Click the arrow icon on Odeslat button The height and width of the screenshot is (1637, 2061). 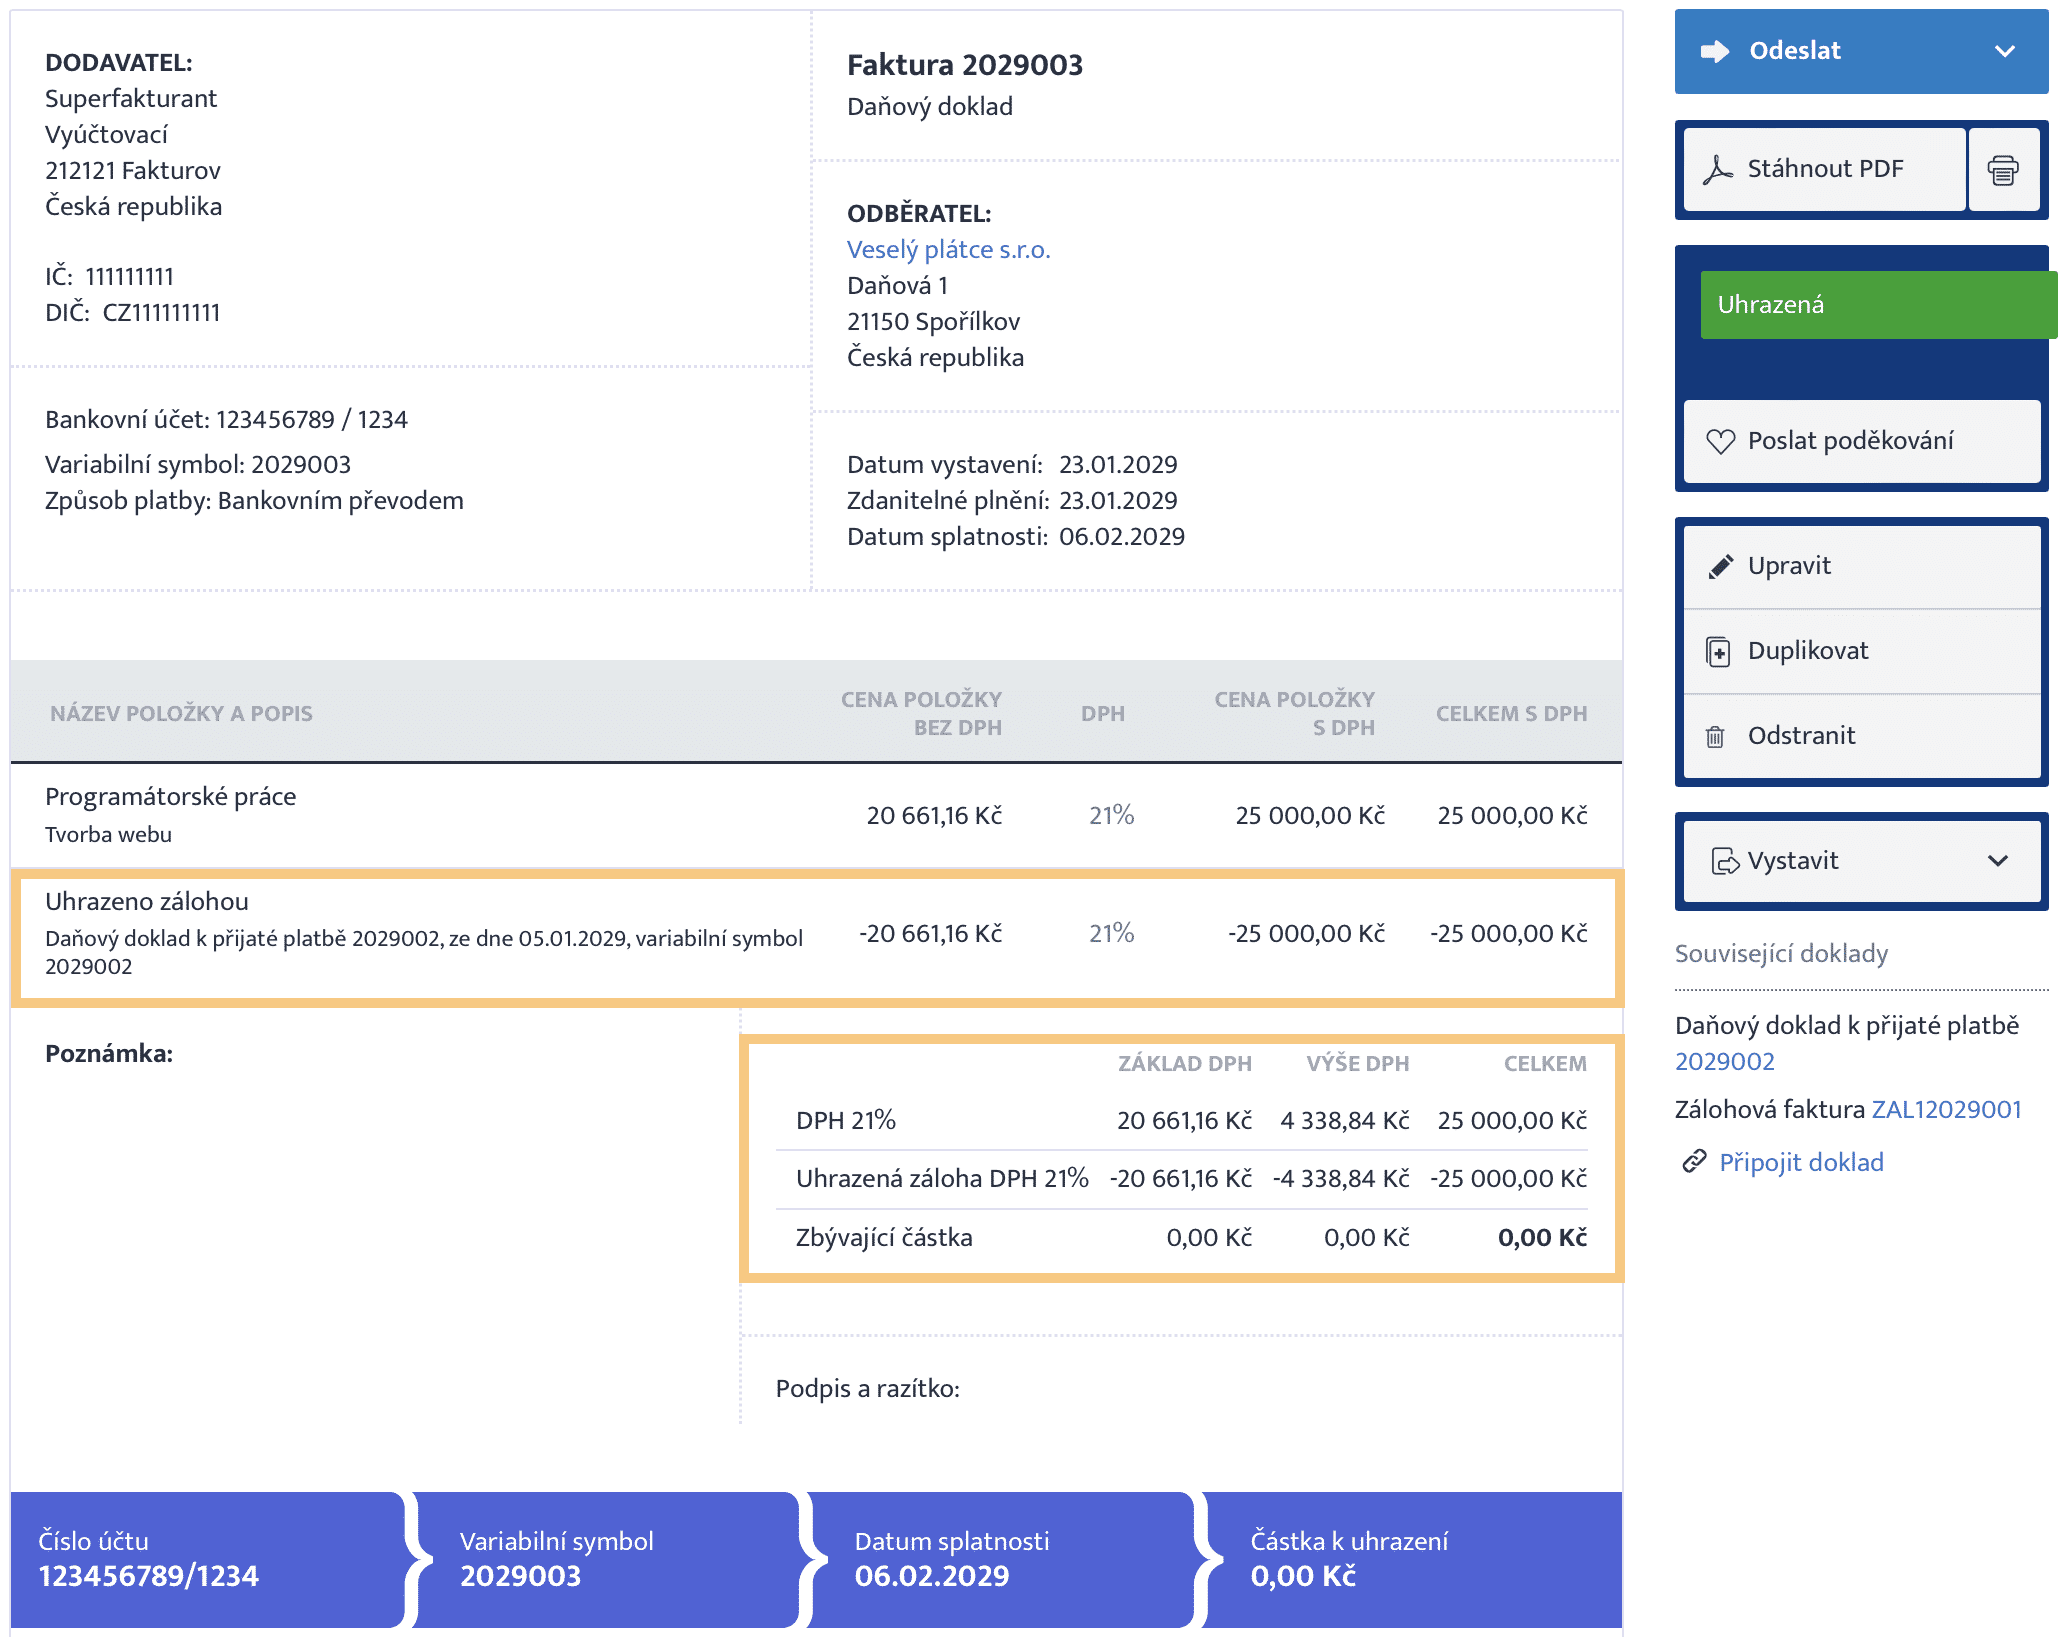(x=1715, y=51)
